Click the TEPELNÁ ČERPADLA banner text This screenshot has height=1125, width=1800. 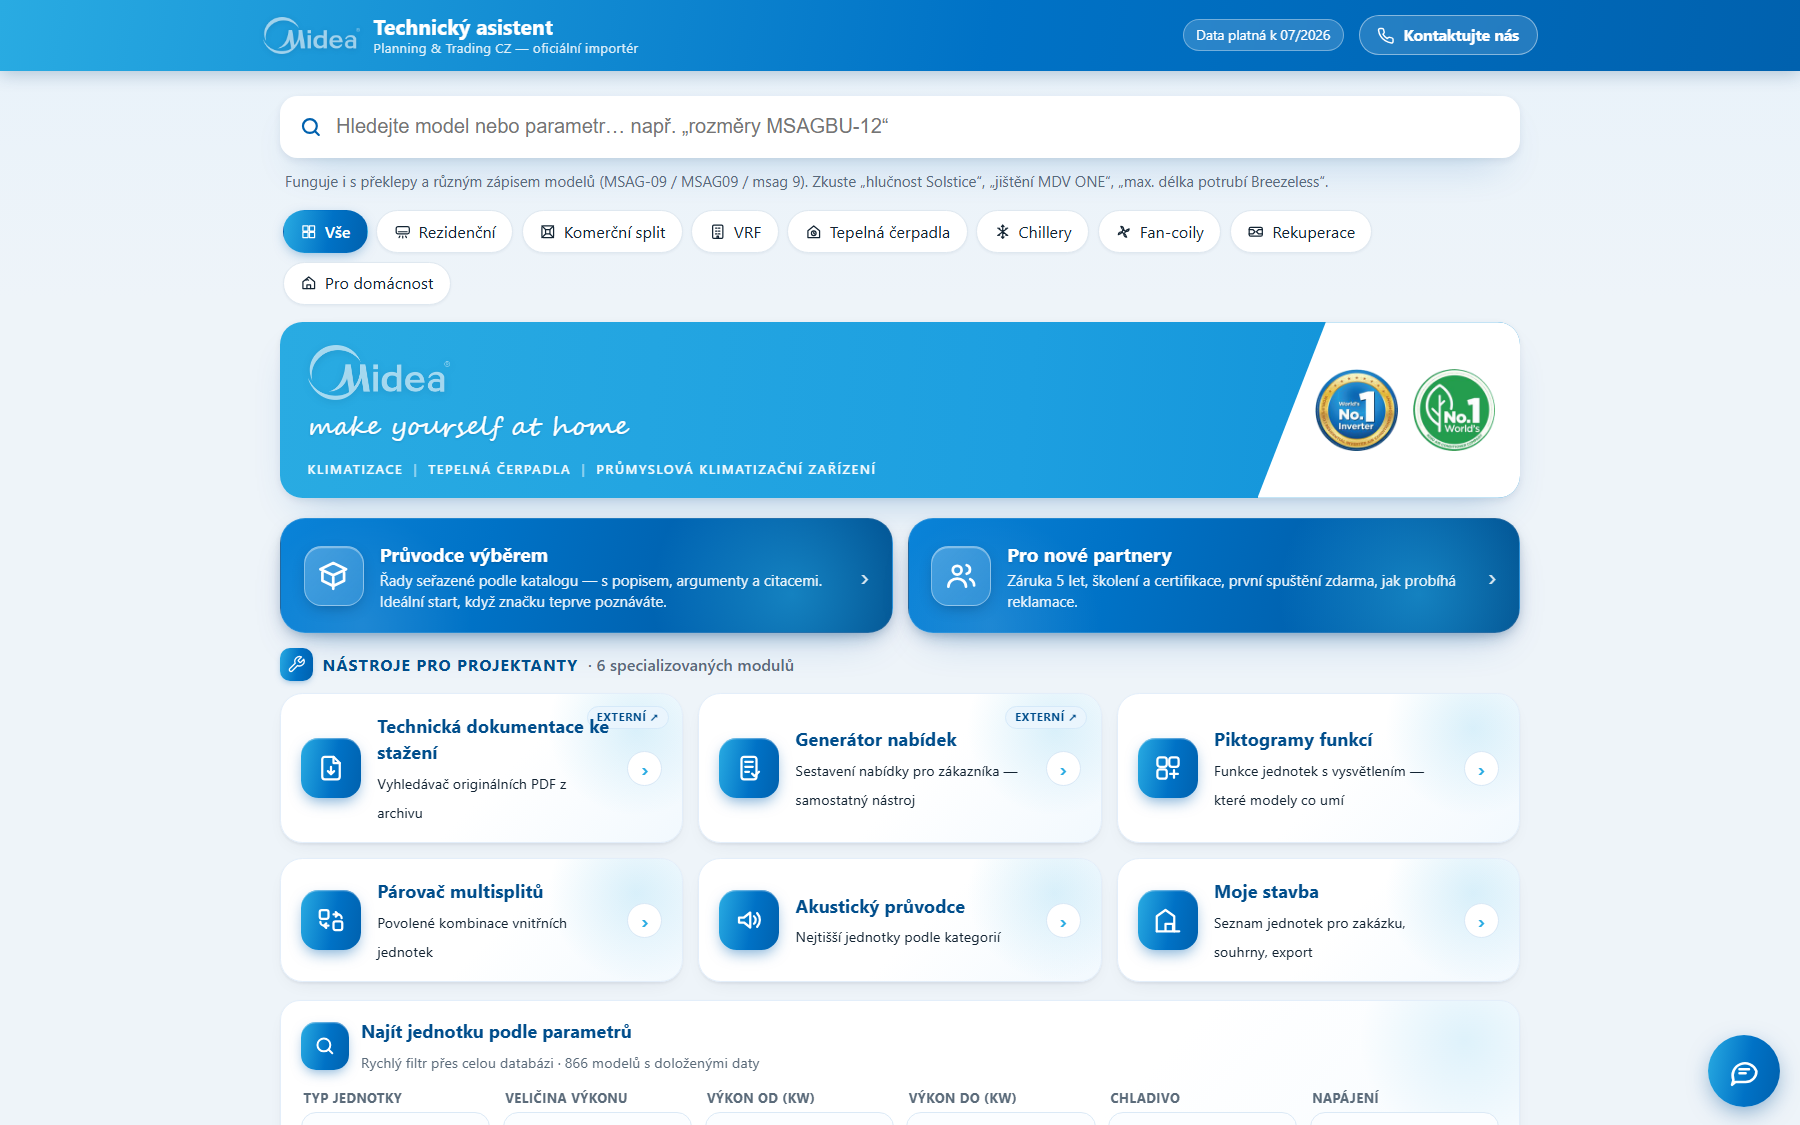(499, 469)
